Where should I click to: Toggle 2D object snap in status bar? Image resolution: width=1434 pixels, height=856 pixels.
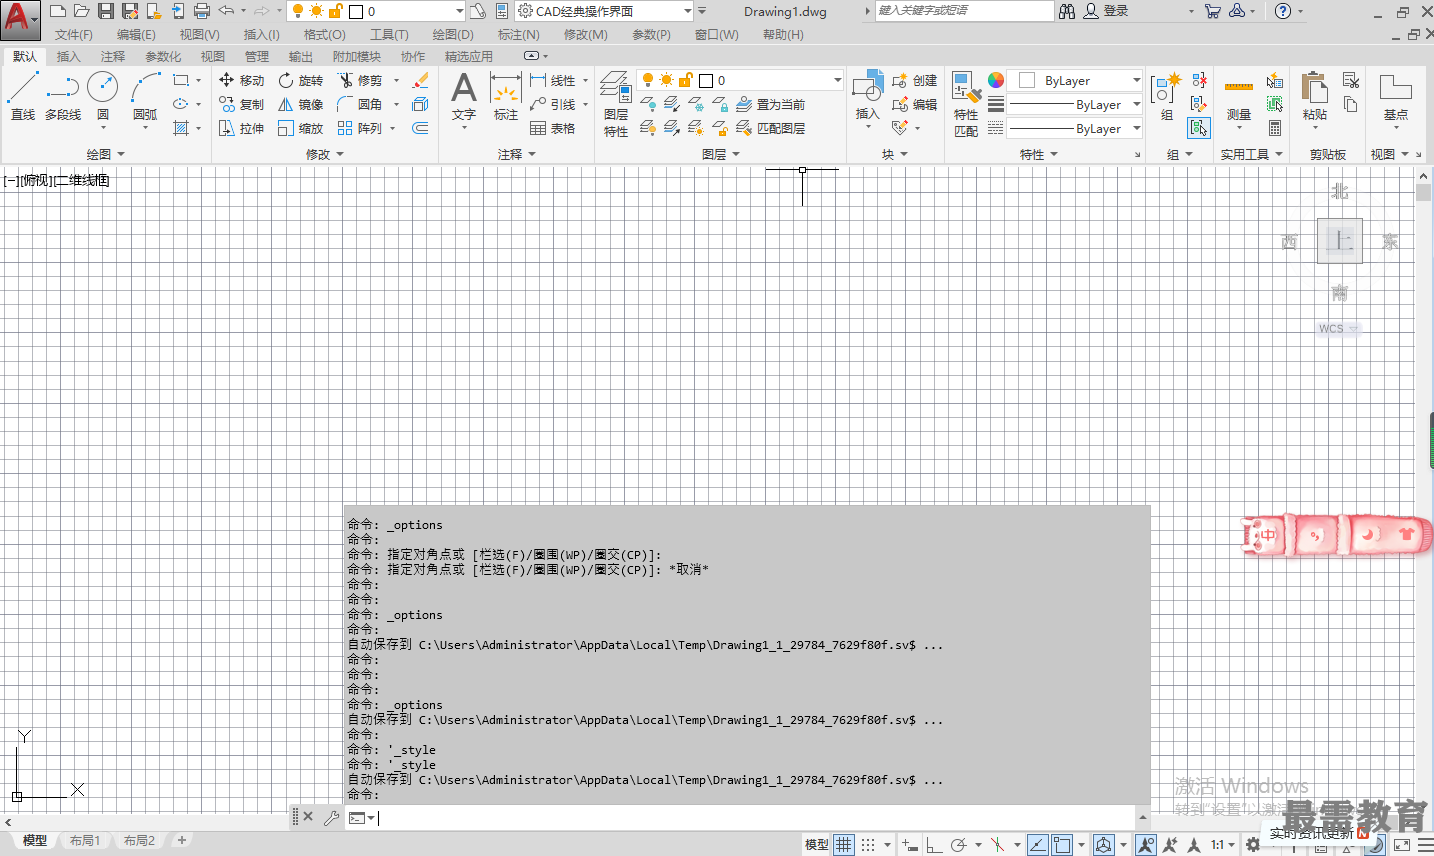pos(1061,845)
